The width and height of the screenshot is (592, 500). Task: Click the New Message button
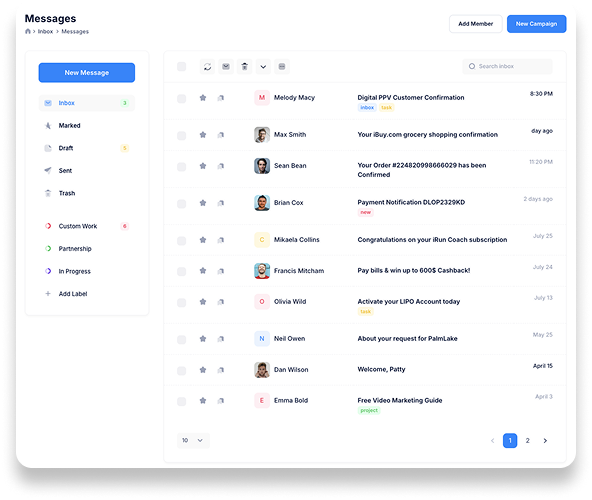pyautogui.click(x=87, y=73)
